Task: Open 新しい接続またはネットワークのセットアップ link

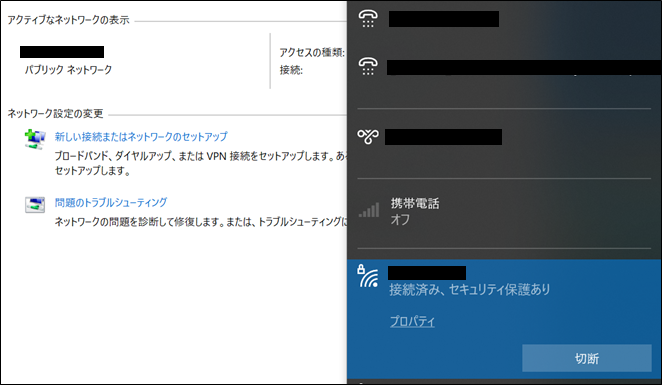Action: [141, 136]
